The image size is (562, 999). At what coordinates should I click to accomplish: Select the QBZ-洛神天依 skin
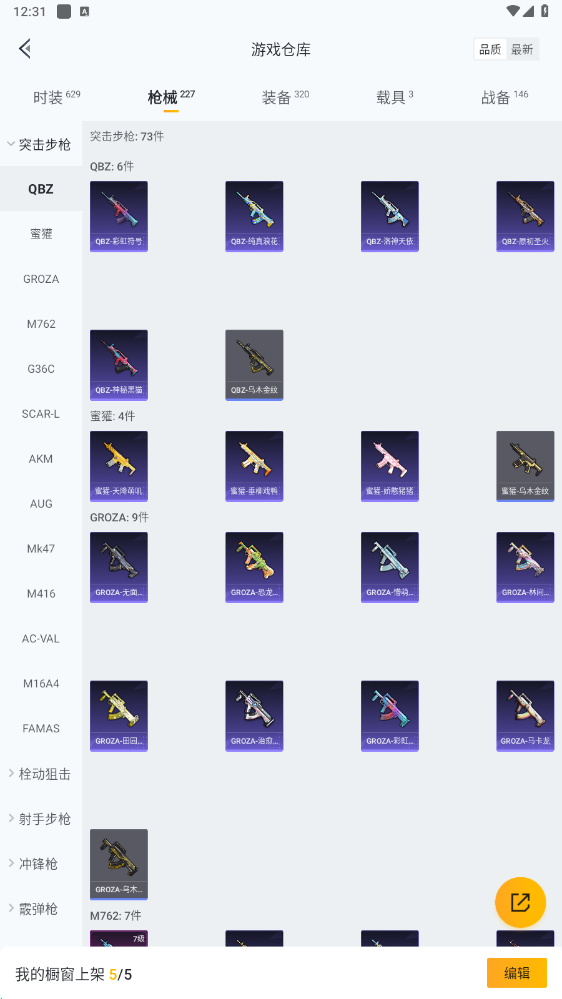click(390, 216)
